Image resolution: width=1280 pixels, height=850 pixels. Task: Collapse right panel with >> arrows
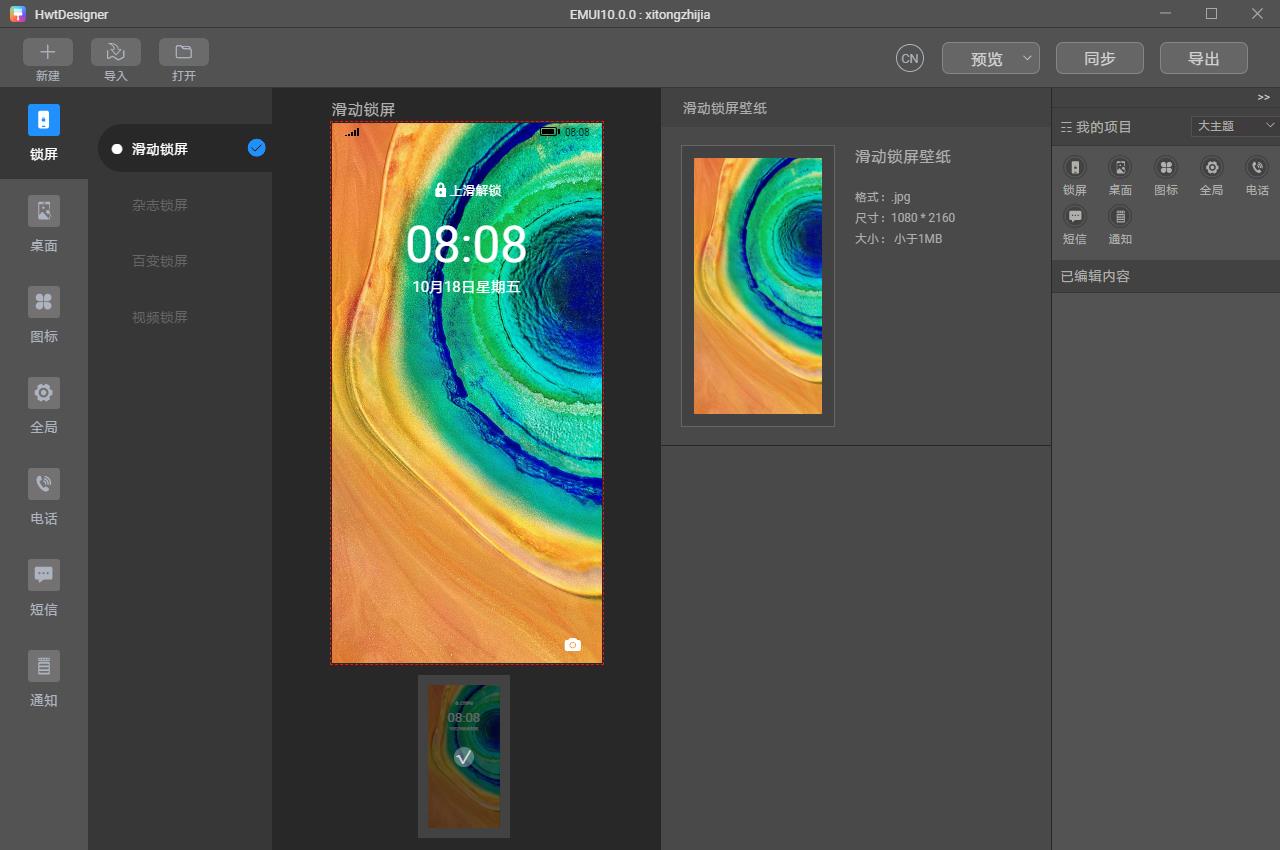[x=1263, y=97]
